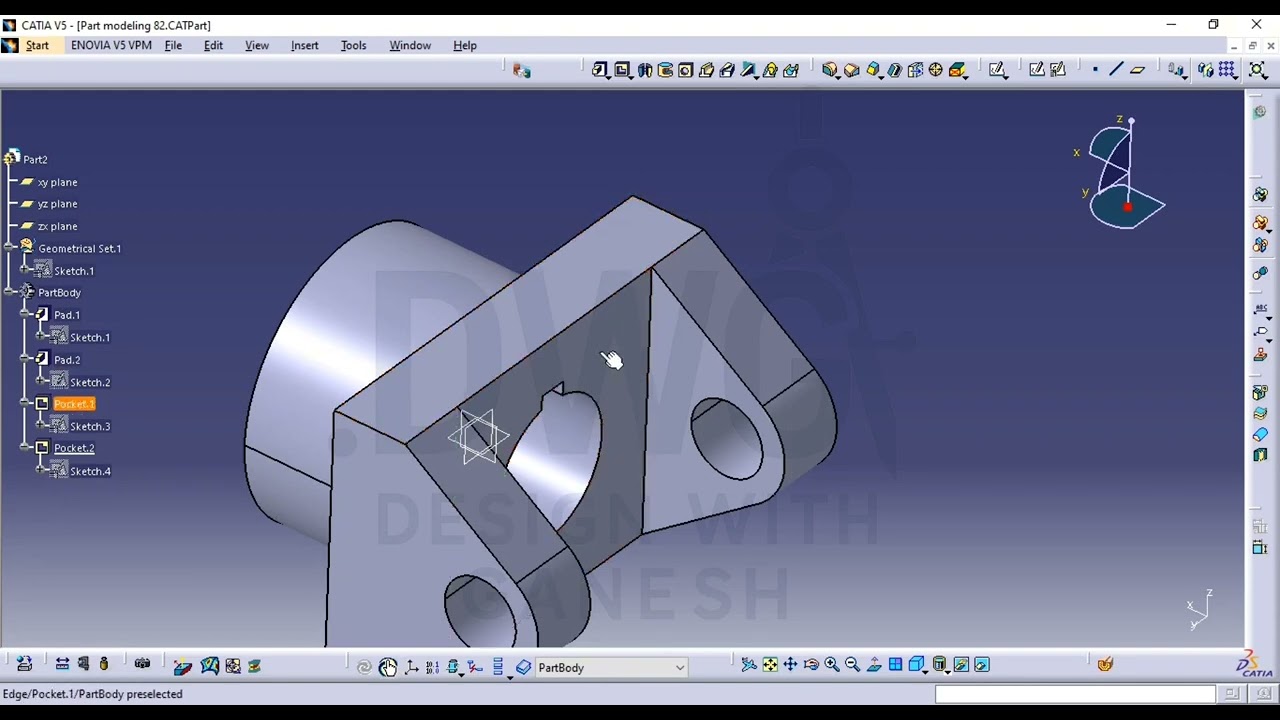Select the Pocket tool icon
Viewport: 1280px width, 720px height.
click(x=622, y=69)
